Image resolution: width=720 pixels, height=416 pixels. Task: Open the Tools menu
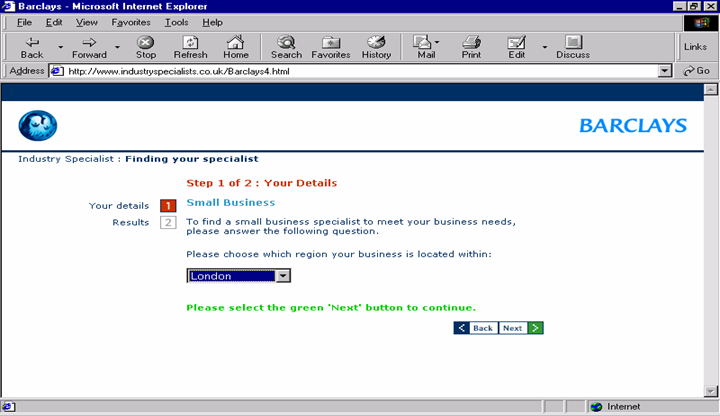[x=176, y=22]
